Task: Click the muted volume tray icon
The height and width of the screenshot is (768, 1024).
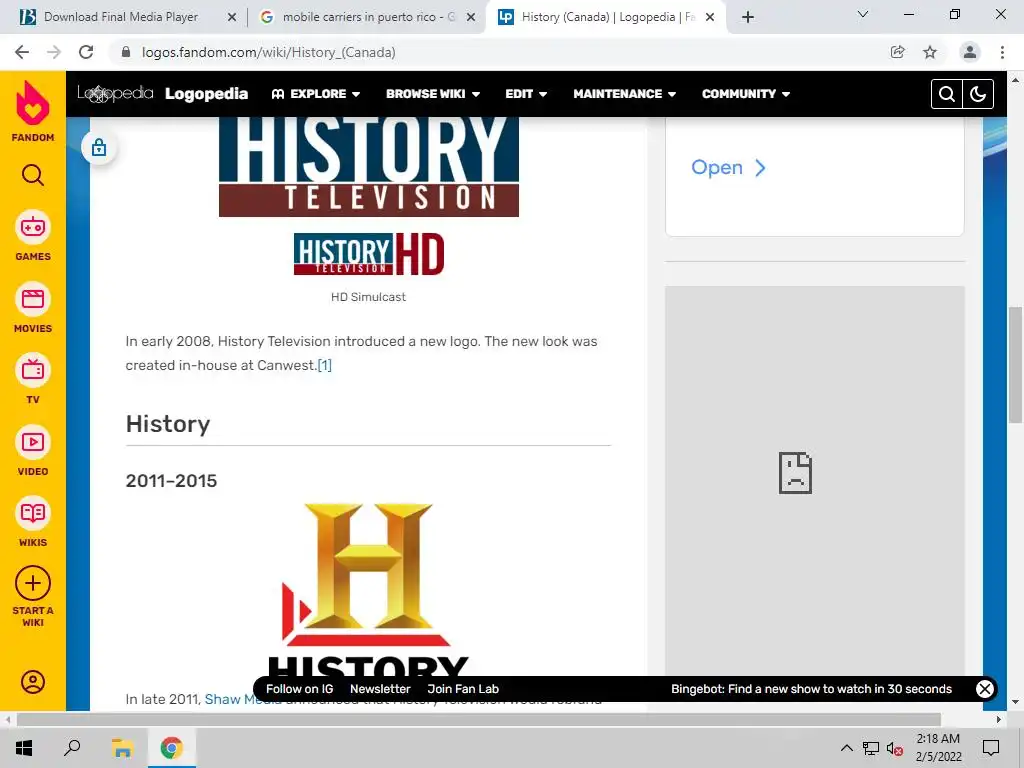Action: click(894, 748)
